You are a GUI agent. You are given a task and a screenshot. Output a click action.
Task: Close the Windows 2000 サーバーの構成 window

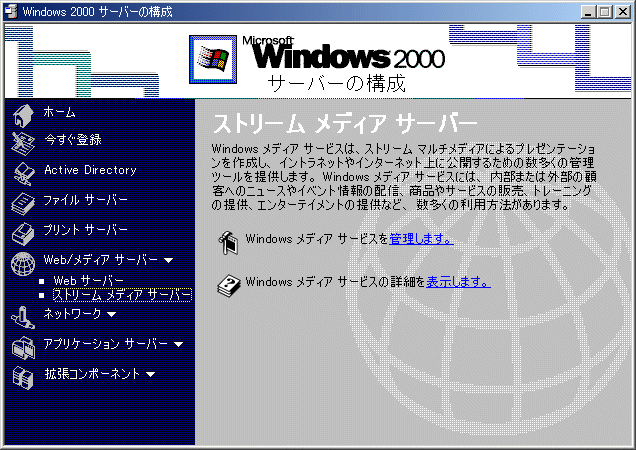coord(623,11)
